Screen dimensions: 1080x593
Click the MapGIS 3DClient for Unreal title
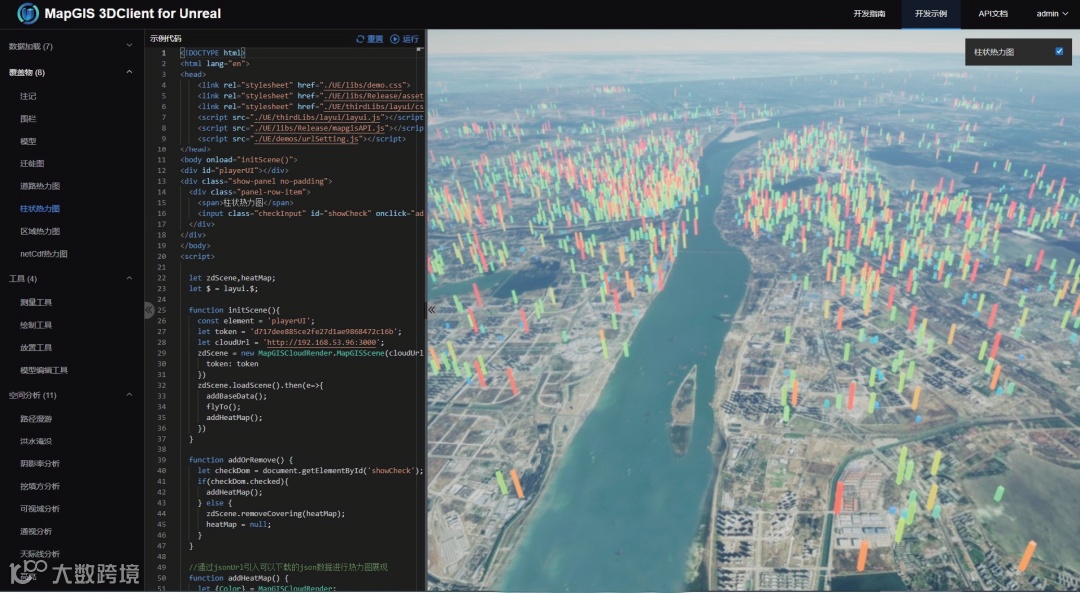(x=133, y=13)
